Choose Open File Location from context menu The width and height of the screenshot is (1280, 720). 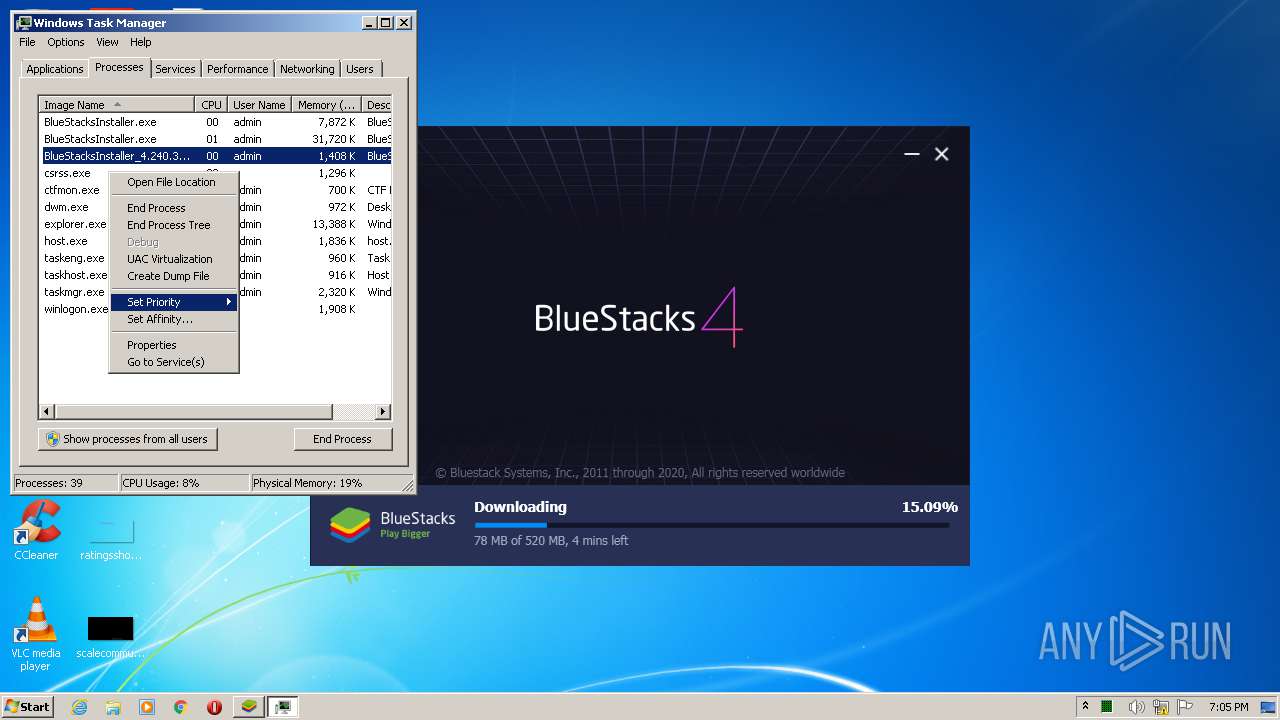(174, 182)
